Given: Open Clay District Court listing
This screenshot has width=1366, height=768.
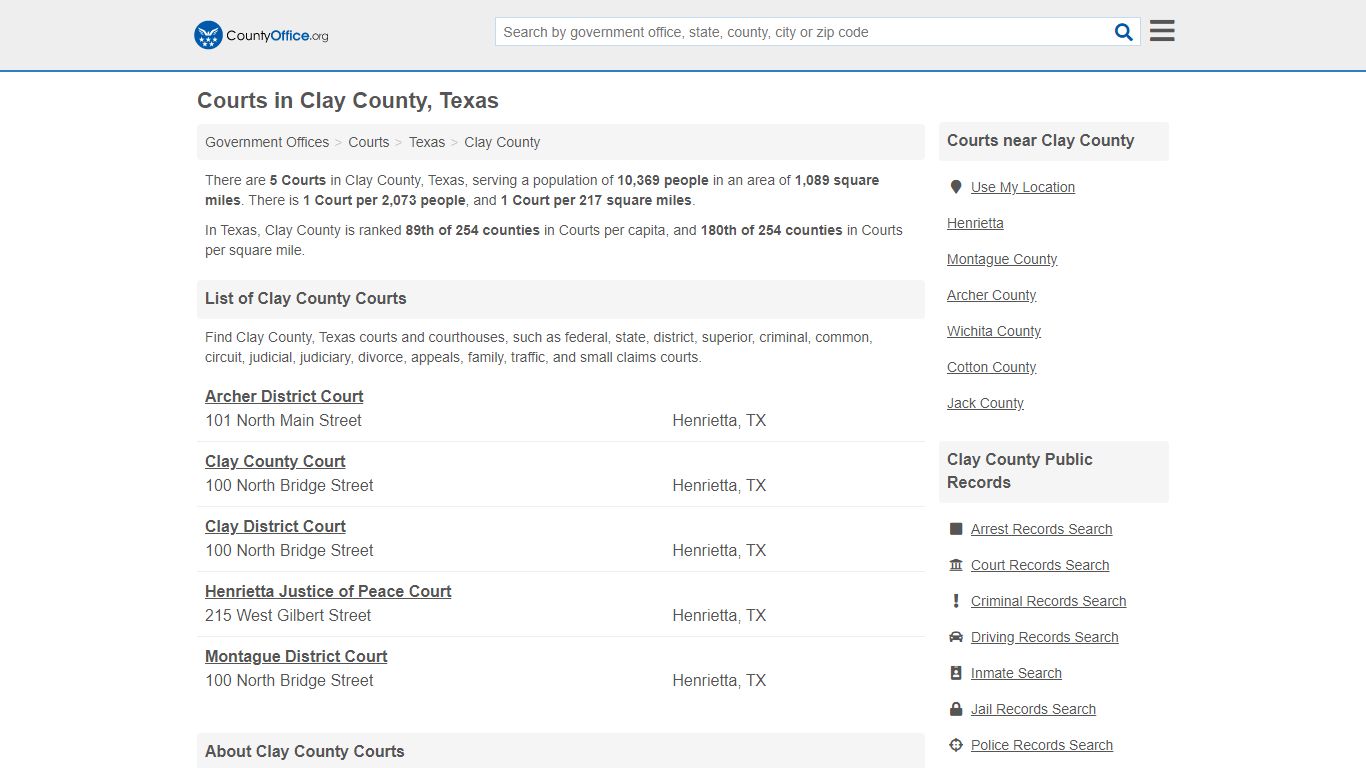Looking at the screenshot, I should click(x=275, y=526).
